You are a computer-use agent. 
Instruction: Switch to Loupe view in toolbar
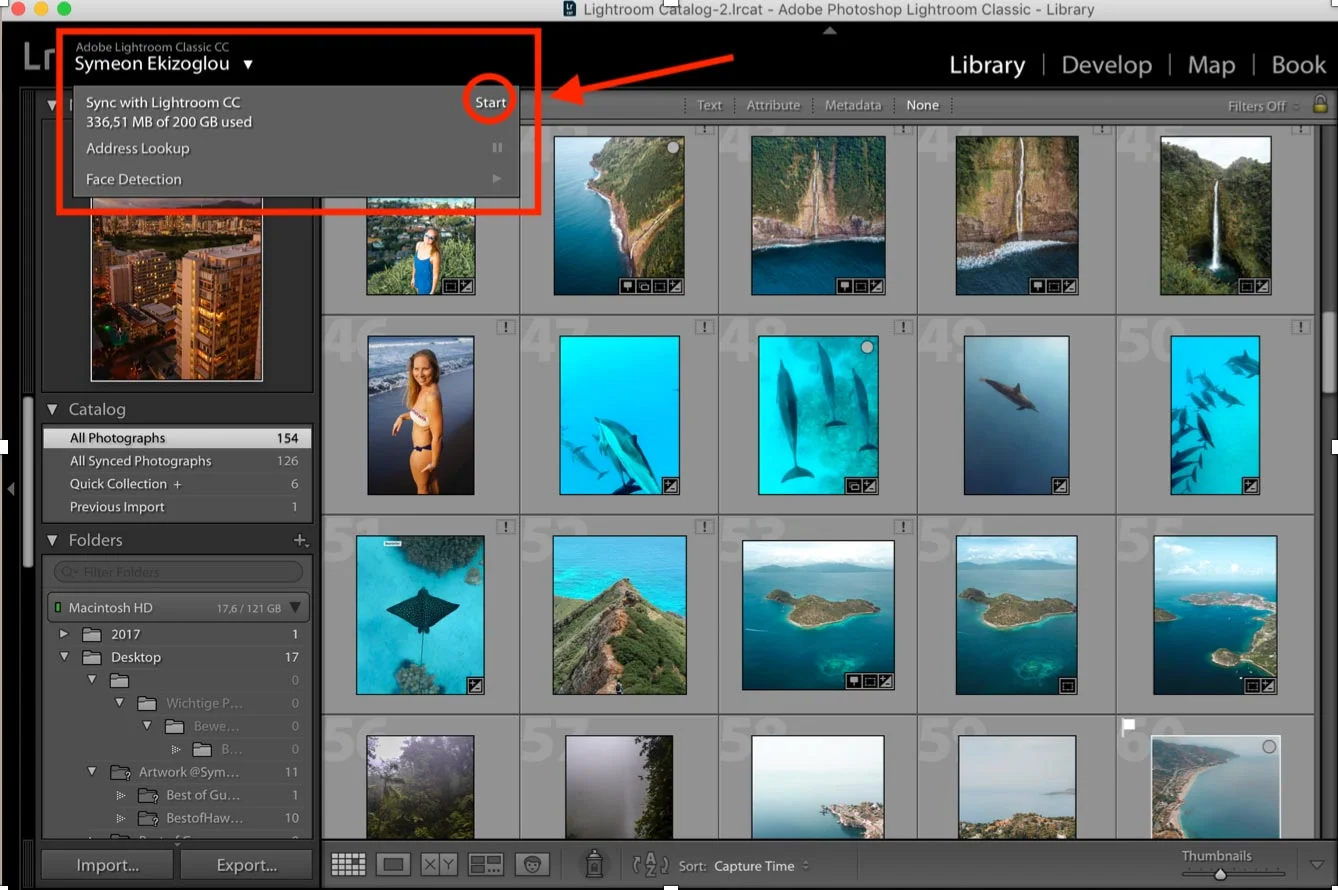pos(394,864)
